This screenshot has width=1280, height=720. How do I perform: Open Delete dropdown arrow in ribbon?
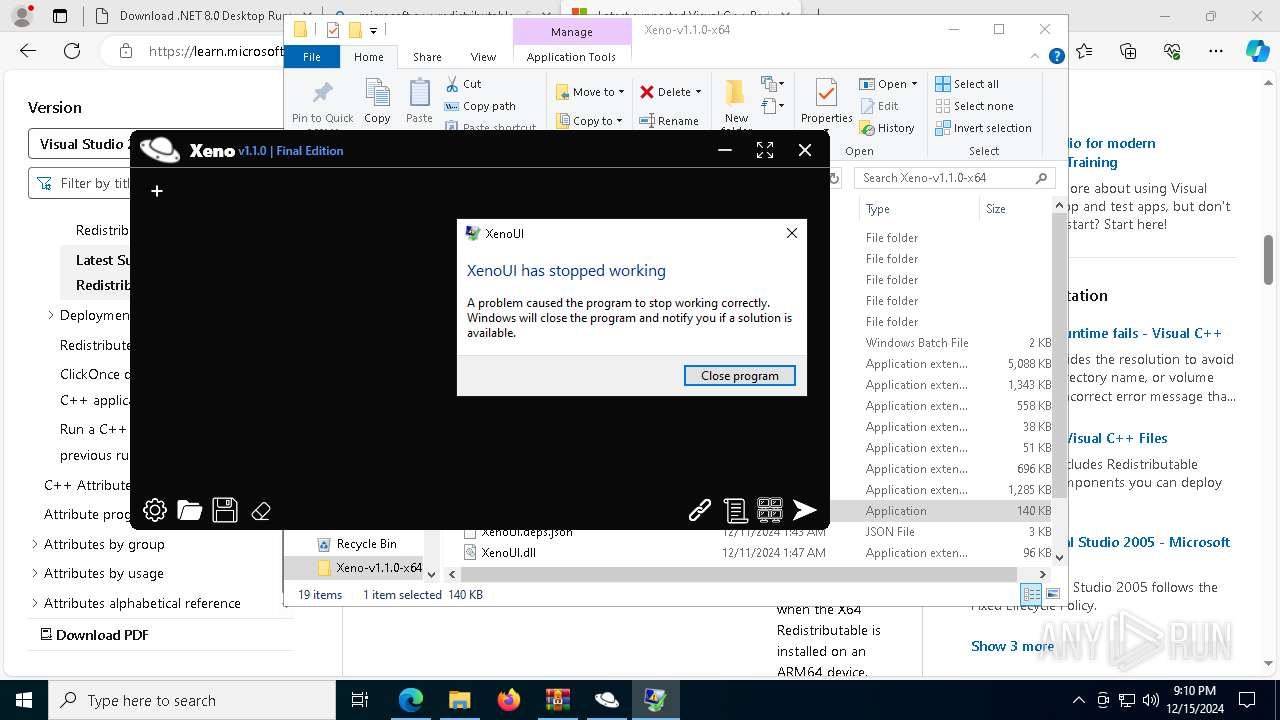tap(698, 92)
